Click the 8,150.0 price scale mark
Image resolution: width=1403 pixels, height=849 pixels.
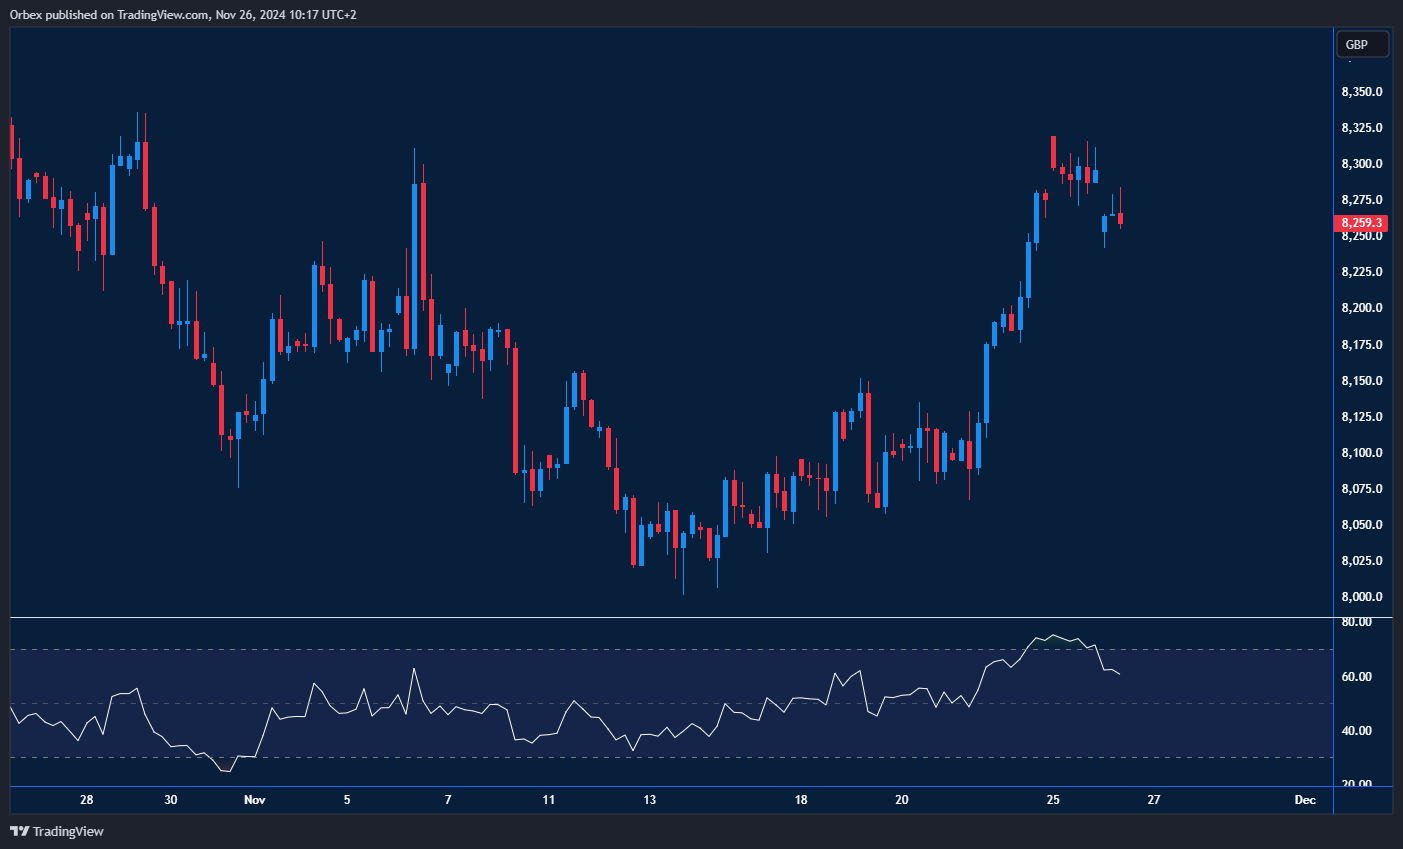tap(1361, 381)
